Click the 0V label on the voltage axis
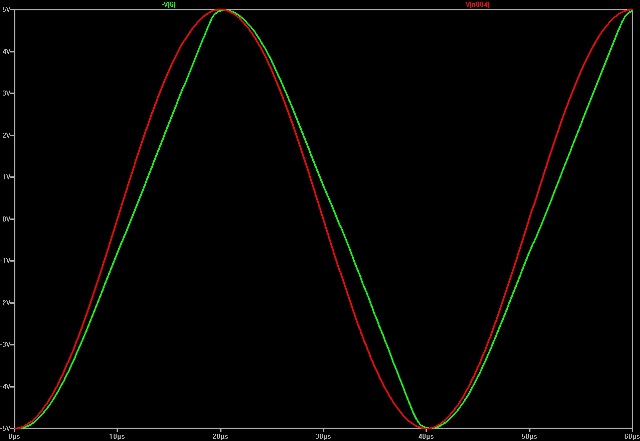This screenshot has height=441, width=640. coord(6,219)
